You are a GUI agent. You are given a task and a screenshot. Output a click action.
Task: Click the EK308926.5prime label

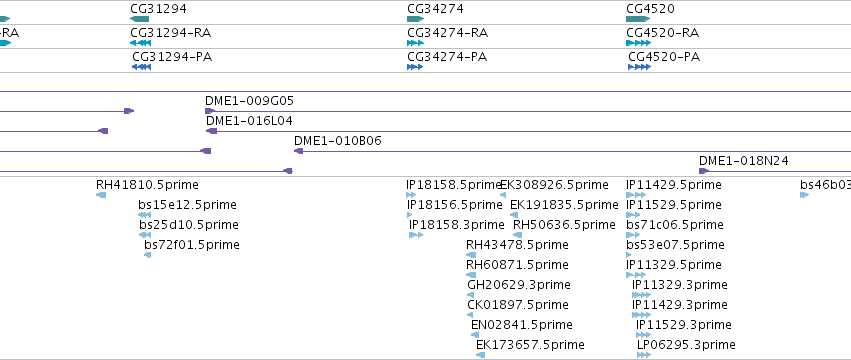[554, 185]
